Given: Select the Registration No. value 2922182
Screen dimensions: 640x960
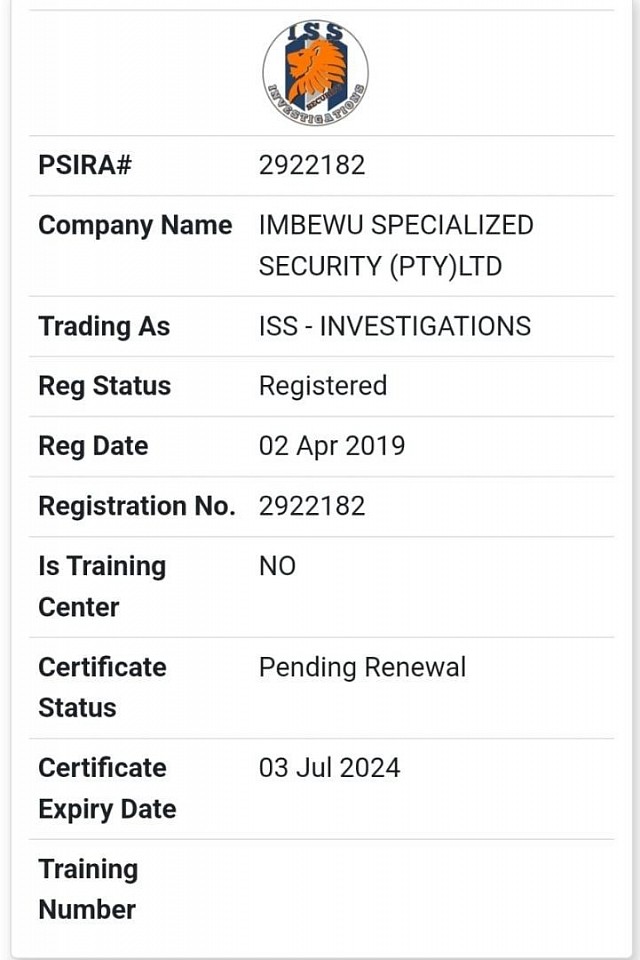Looking at the screenshot, I should tap(312, 506).
